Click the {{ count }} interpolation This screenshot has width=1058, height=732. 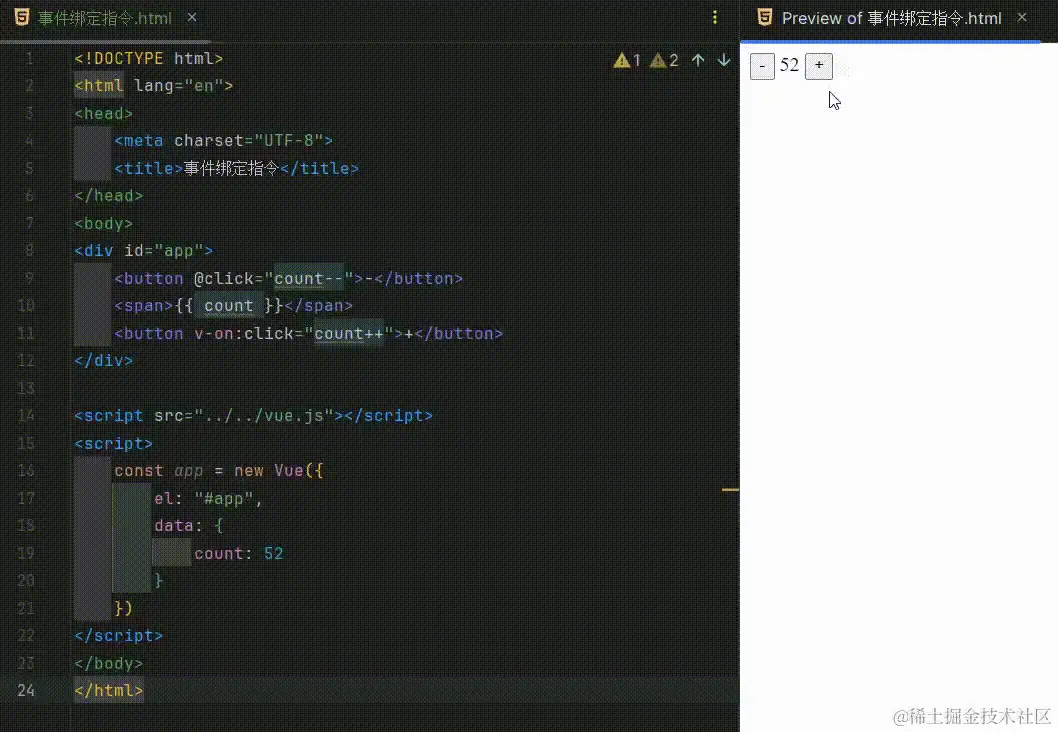[x=229, y=306]
